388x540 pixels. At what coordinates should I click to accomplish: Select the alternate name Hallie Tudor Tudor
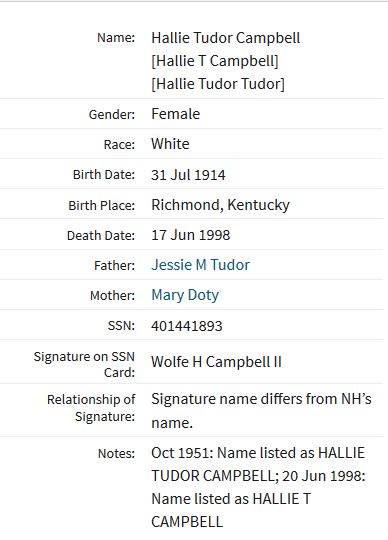pyautogui.click(x=218, y=84)
